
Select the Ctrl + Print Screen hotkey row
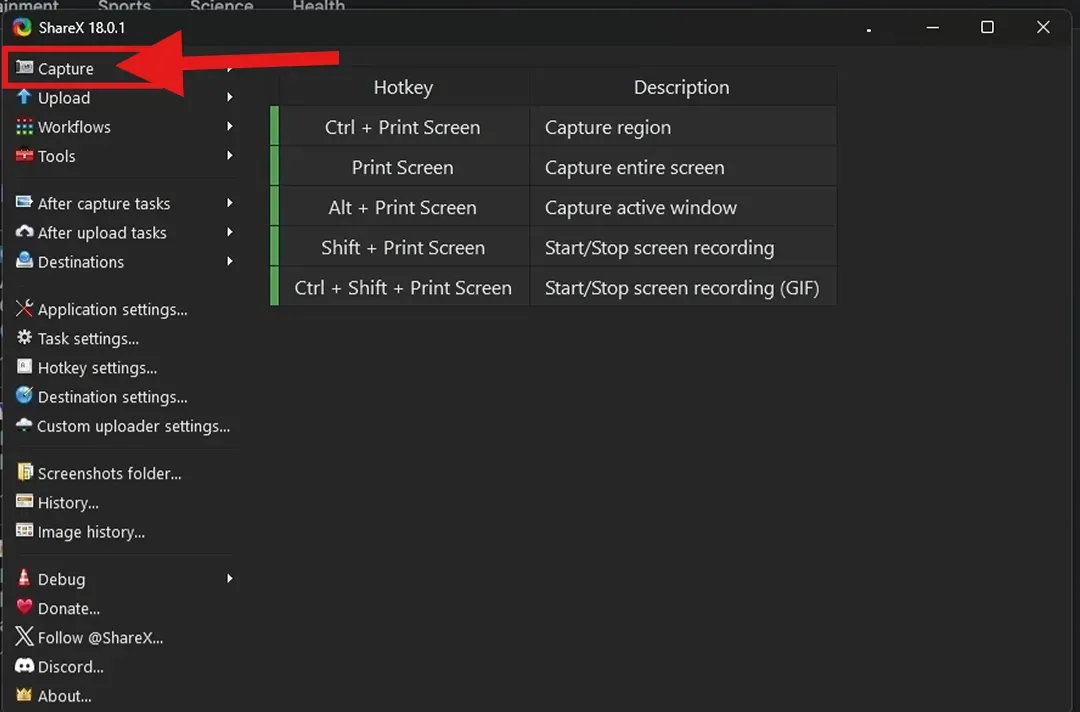pos(402,127)
